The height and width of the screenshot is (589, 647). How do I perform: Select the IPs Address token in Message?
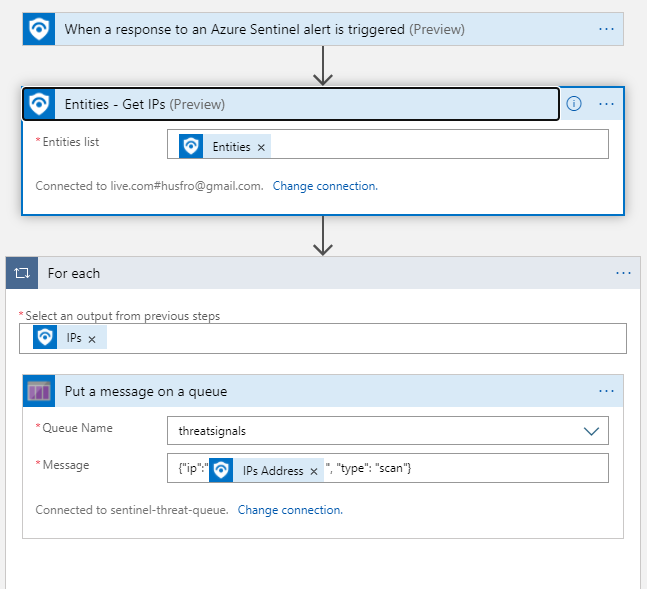(x=267, y=470)
